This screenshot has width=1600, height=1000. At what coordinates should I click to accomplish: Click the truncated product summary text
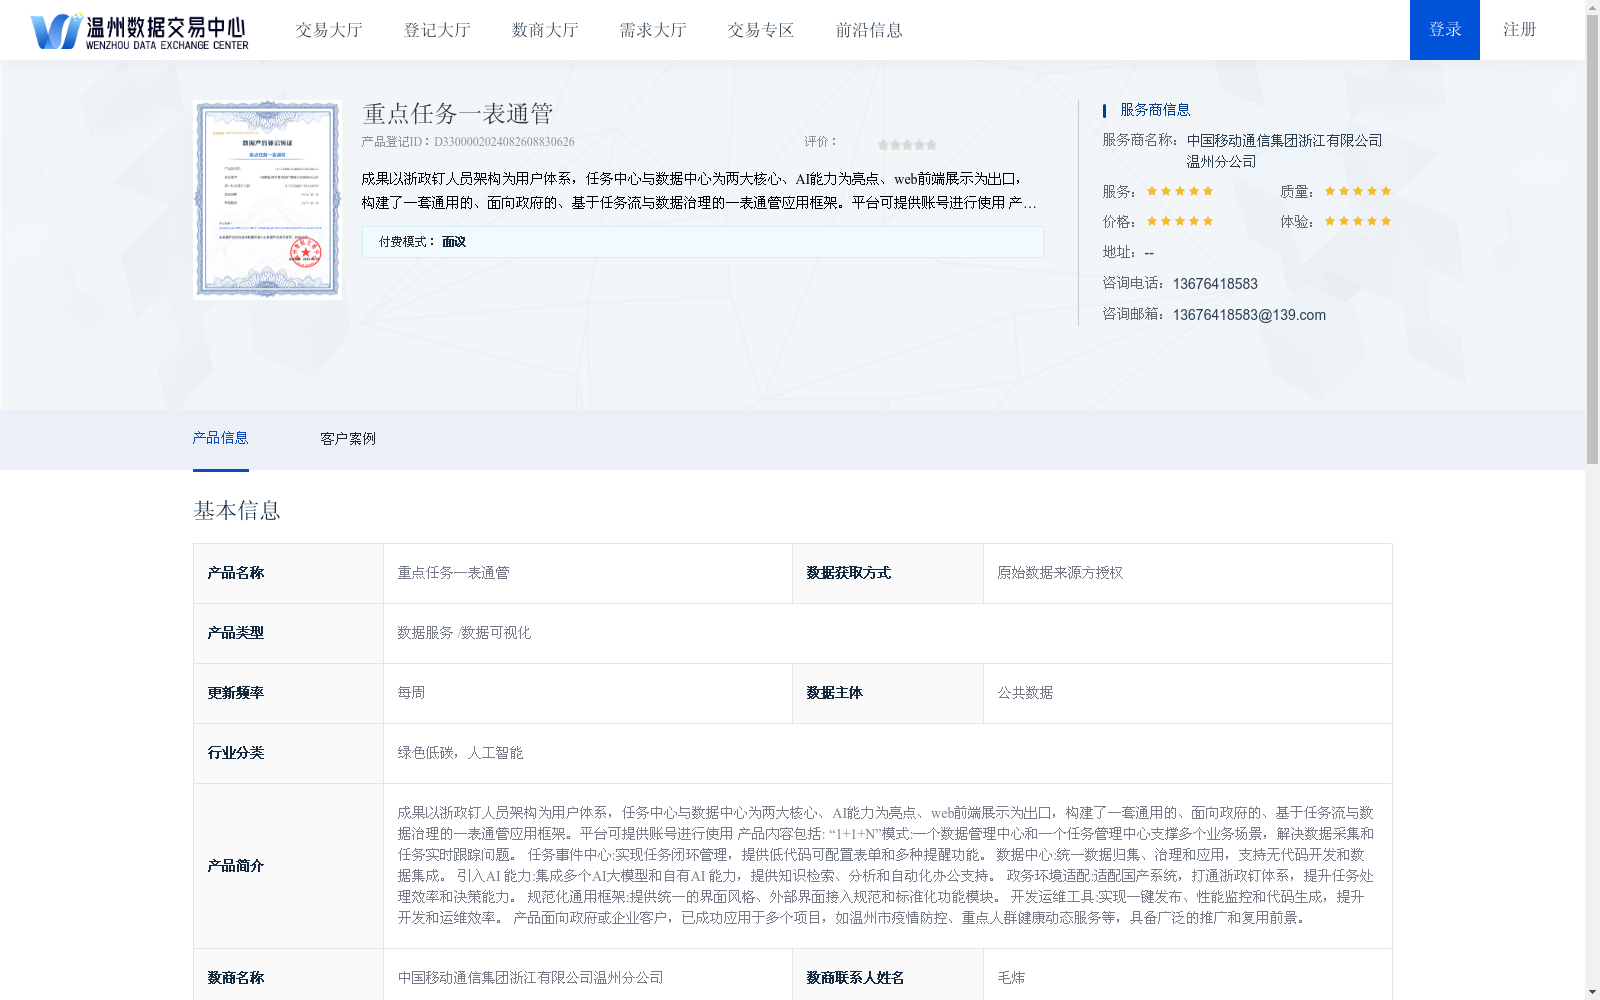tap(699, 191)
